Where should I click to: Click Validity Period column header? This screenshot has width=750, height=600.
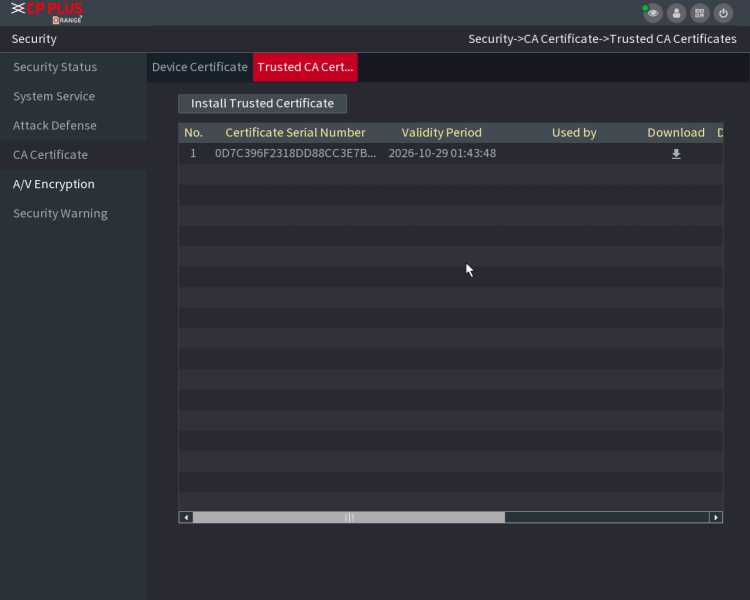[441, 133]
